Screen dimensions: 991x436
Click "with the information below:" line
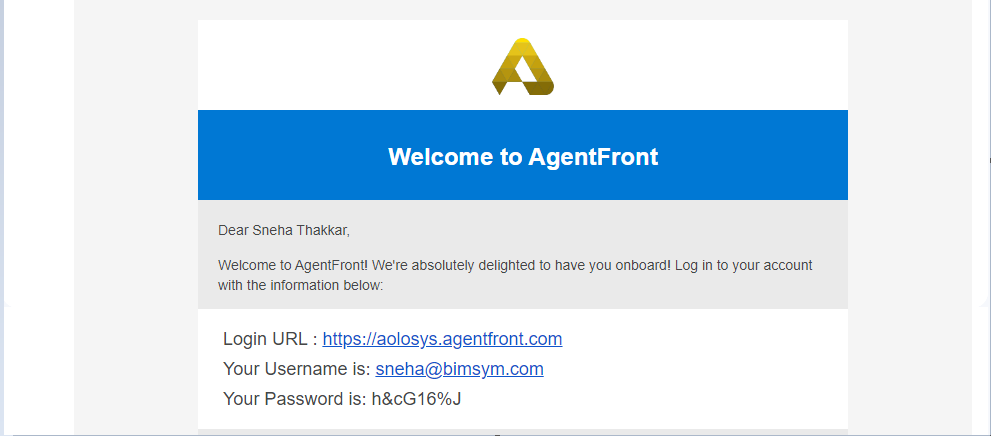301,285
